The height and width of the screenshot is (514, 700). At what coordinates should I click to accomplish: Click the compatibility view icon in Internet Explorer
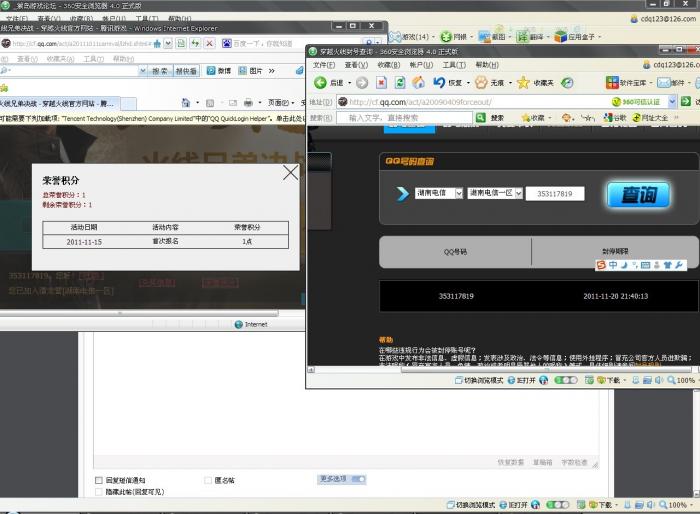(181, 43)
